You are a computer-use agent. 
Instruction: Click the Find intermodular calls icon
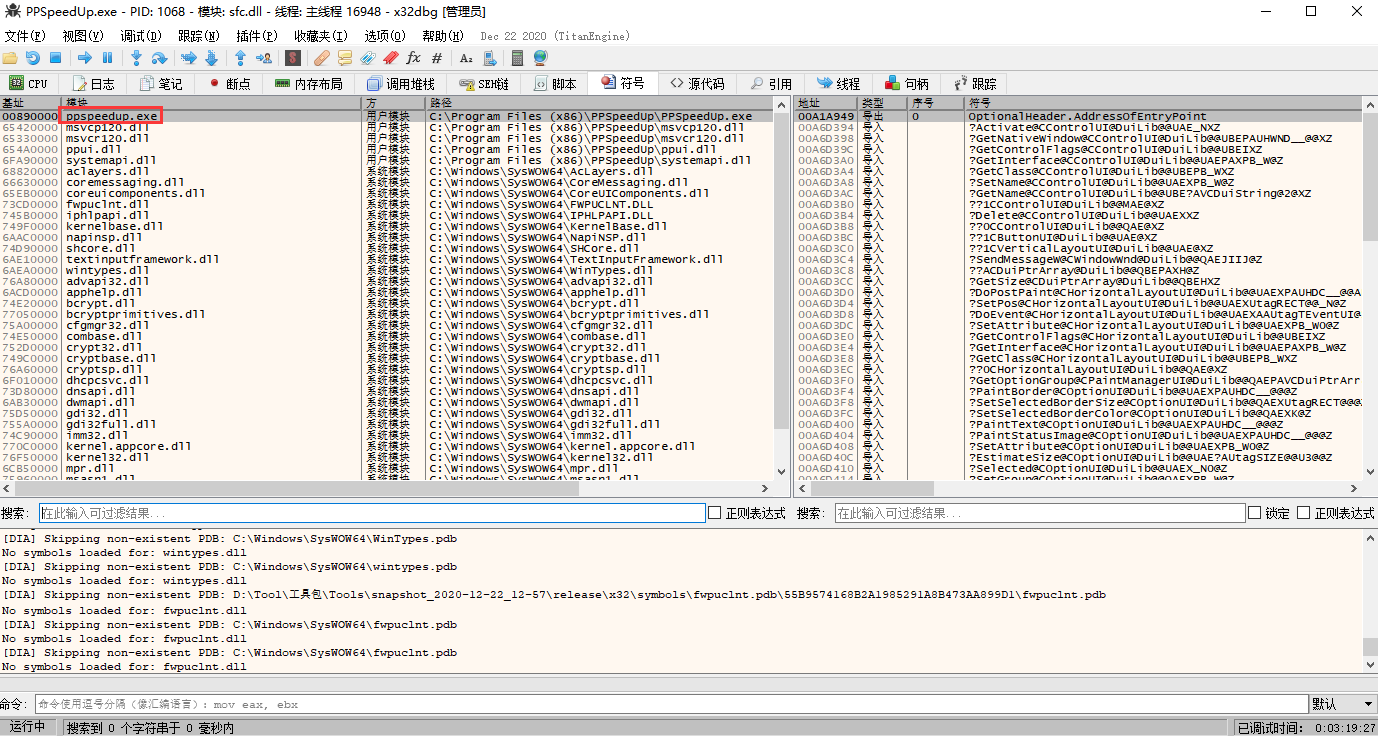pos(489,58)
